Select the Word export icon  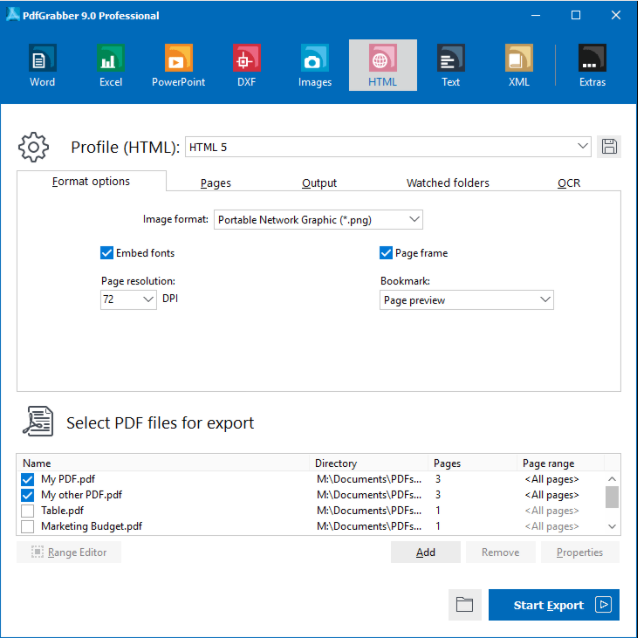pos(42,65)
